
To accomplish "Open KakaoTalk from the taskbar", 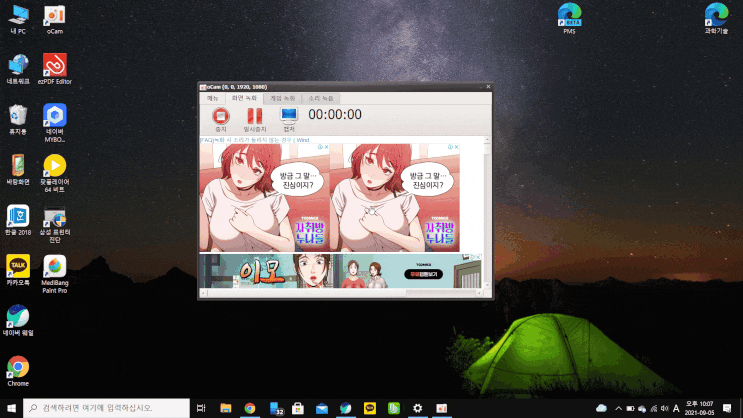I will tap(370, 408).
